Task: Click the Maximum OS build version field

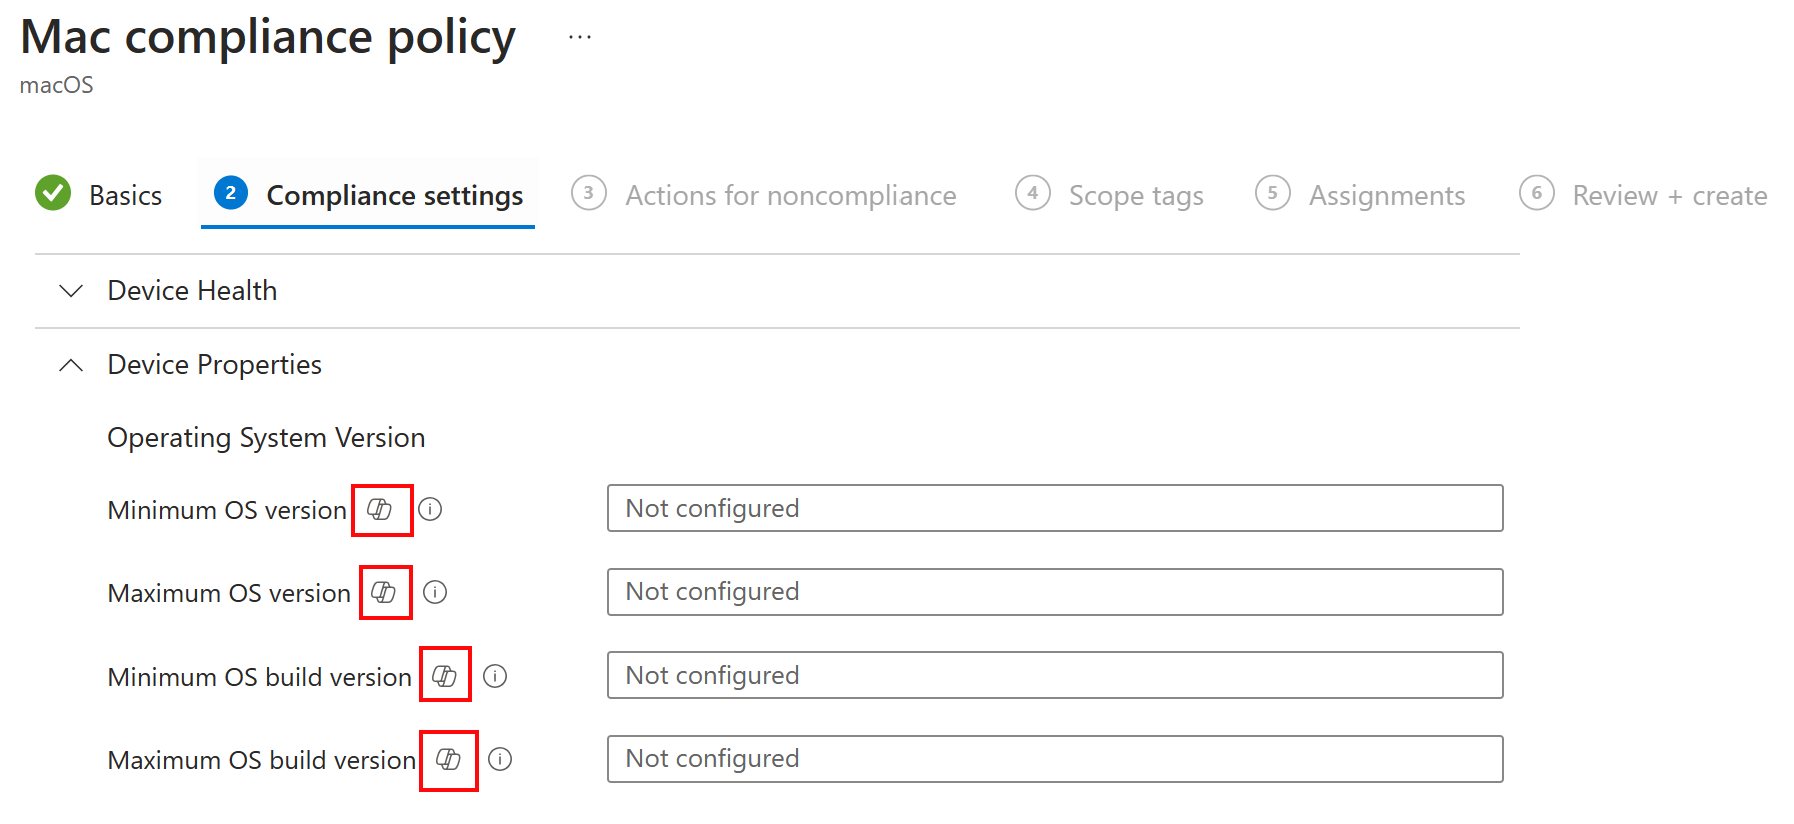Action: 1054,759
